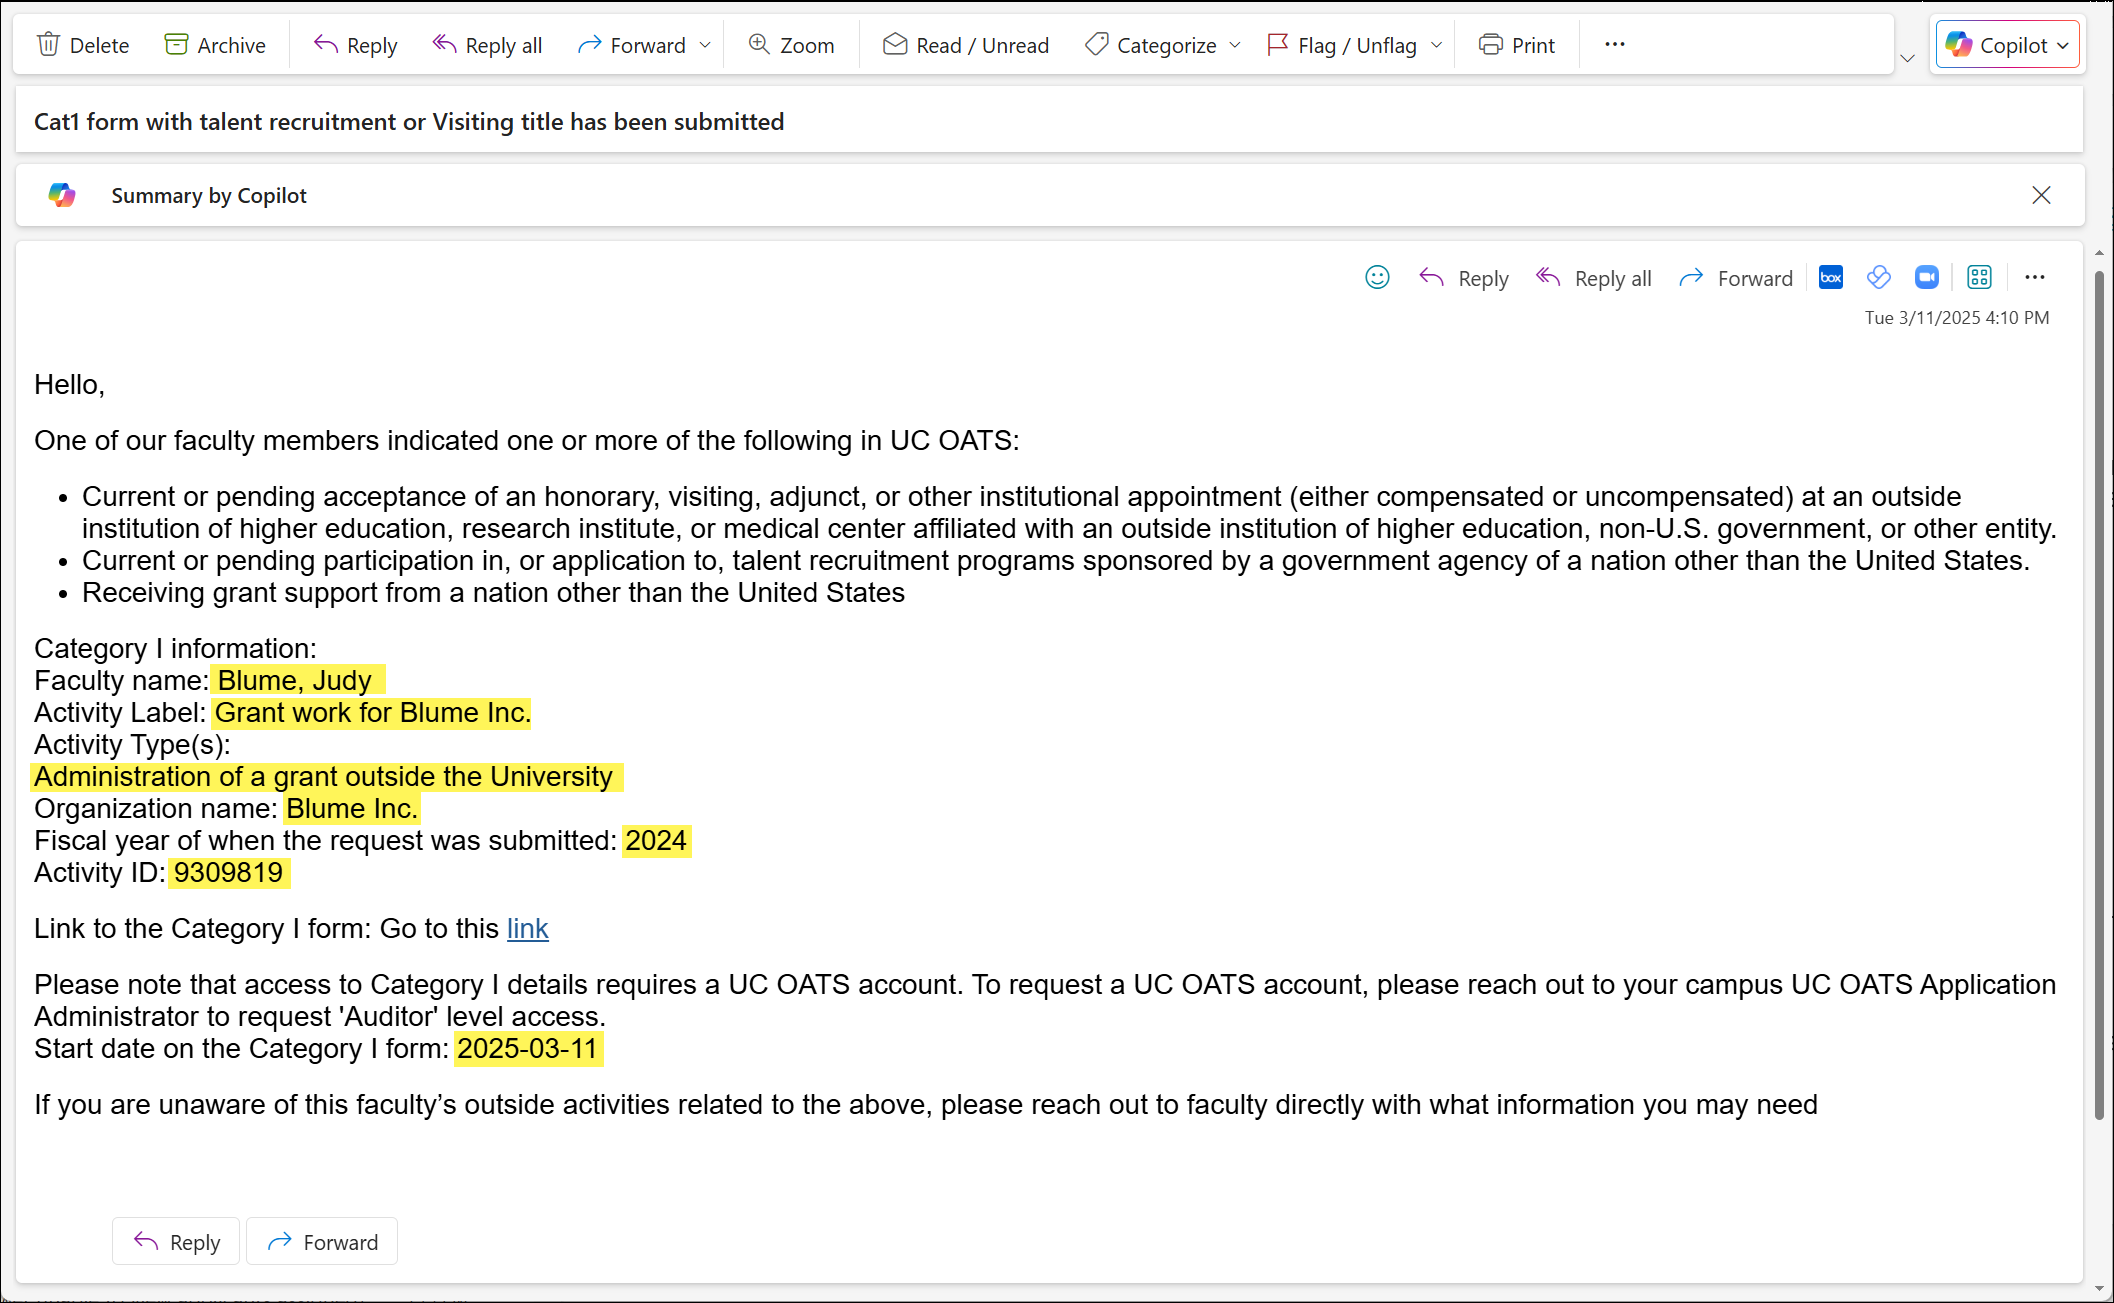Screen dimensions: 2114x1303
Task: Archive this email message
Action: [x=215, y=45]
